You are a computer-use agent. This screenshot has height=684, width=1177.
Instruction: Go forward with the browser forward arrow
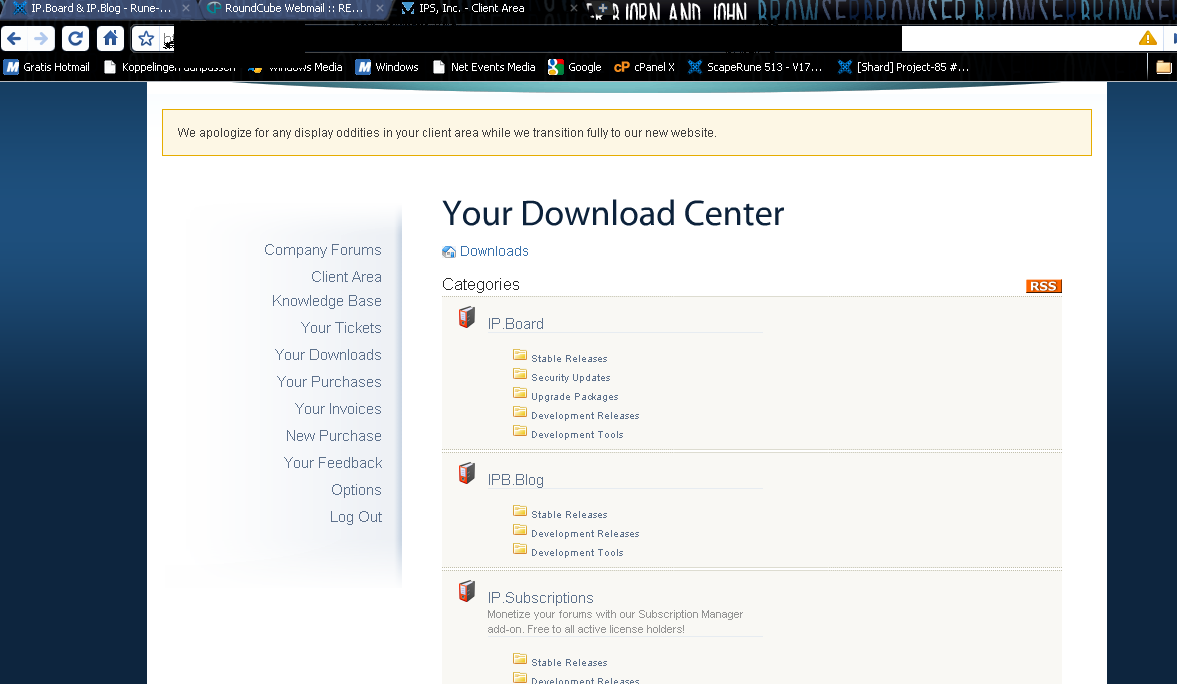point(41,38)
